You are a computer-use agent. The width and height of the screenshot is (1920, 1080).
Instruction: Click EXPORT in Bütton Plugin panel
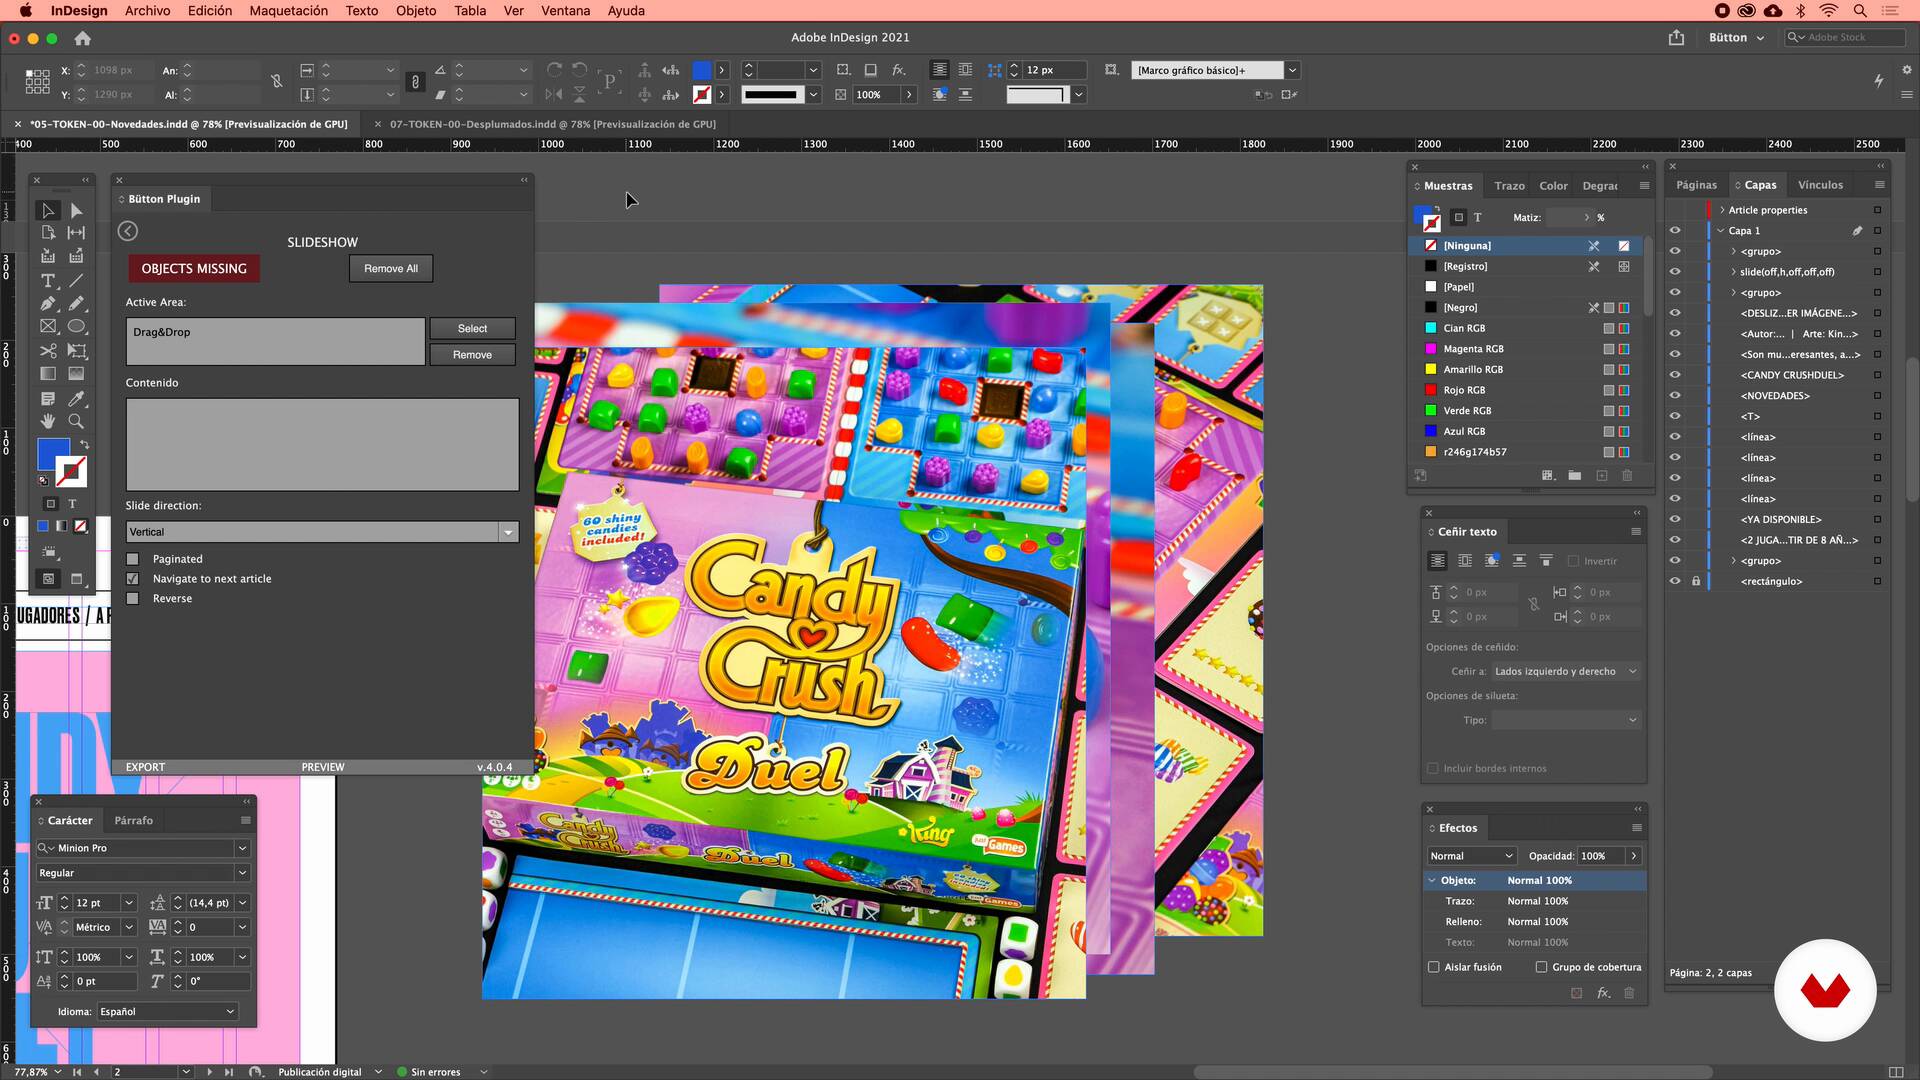click(145, 767)
